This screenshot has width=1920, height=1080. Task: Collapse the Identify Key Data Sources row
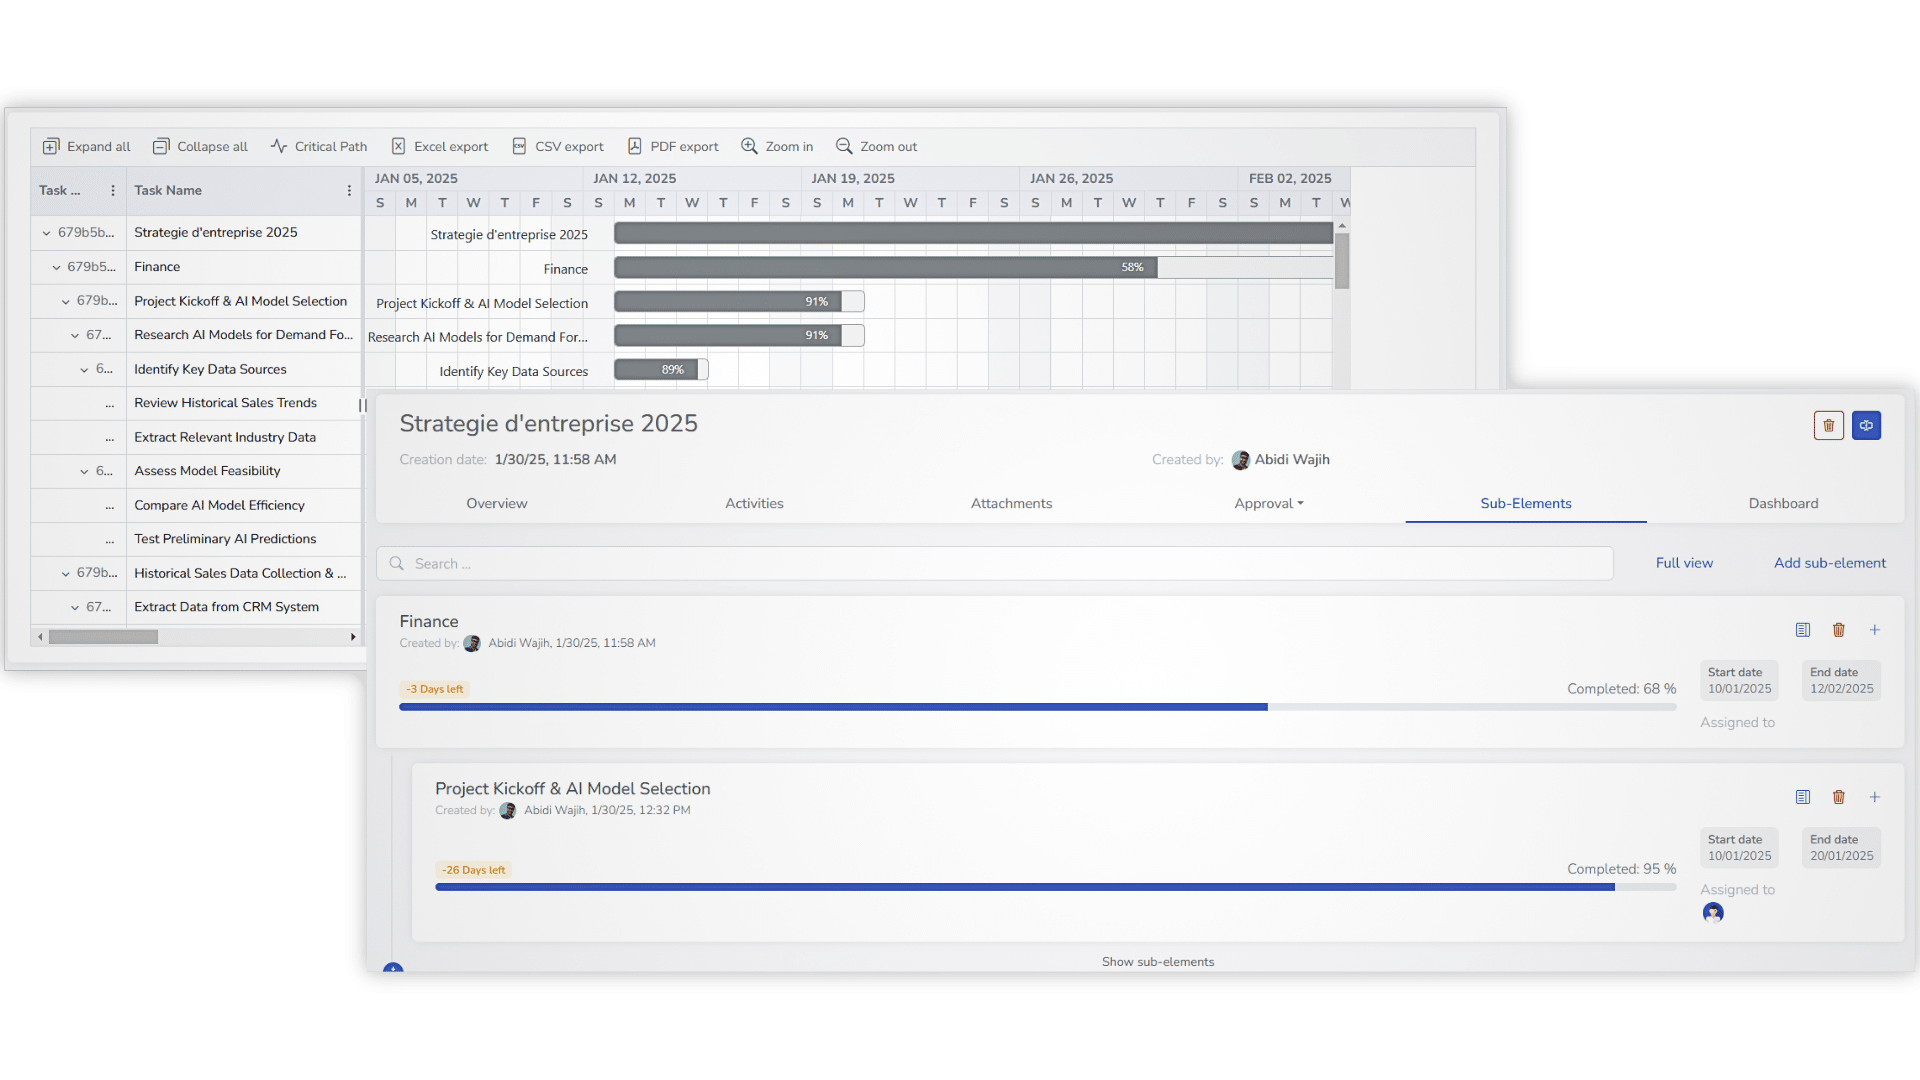click(x=85, y=370)
